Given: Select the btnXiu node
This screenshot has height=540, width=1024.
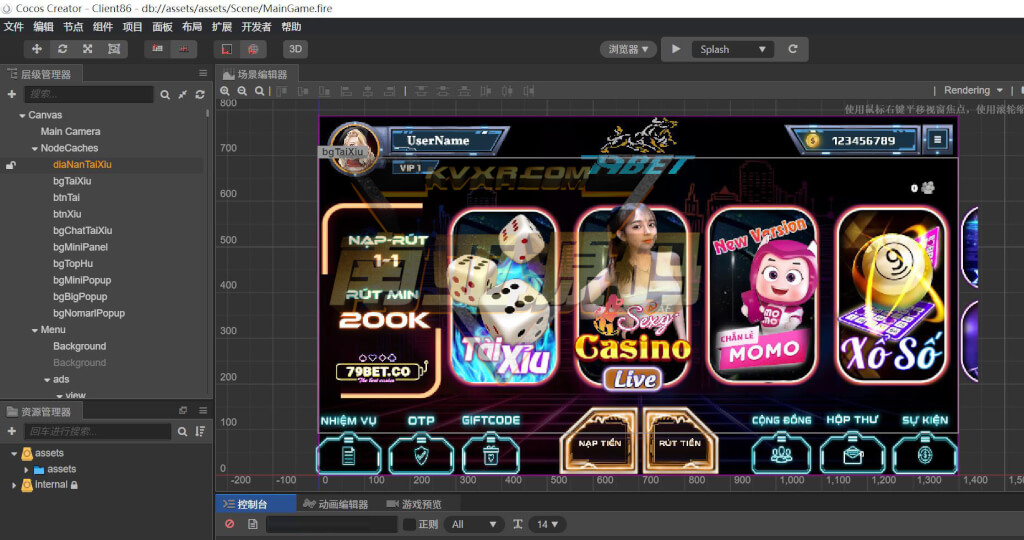Looking at the screenshot, I should pyautogui.click(x=67, y=214).
